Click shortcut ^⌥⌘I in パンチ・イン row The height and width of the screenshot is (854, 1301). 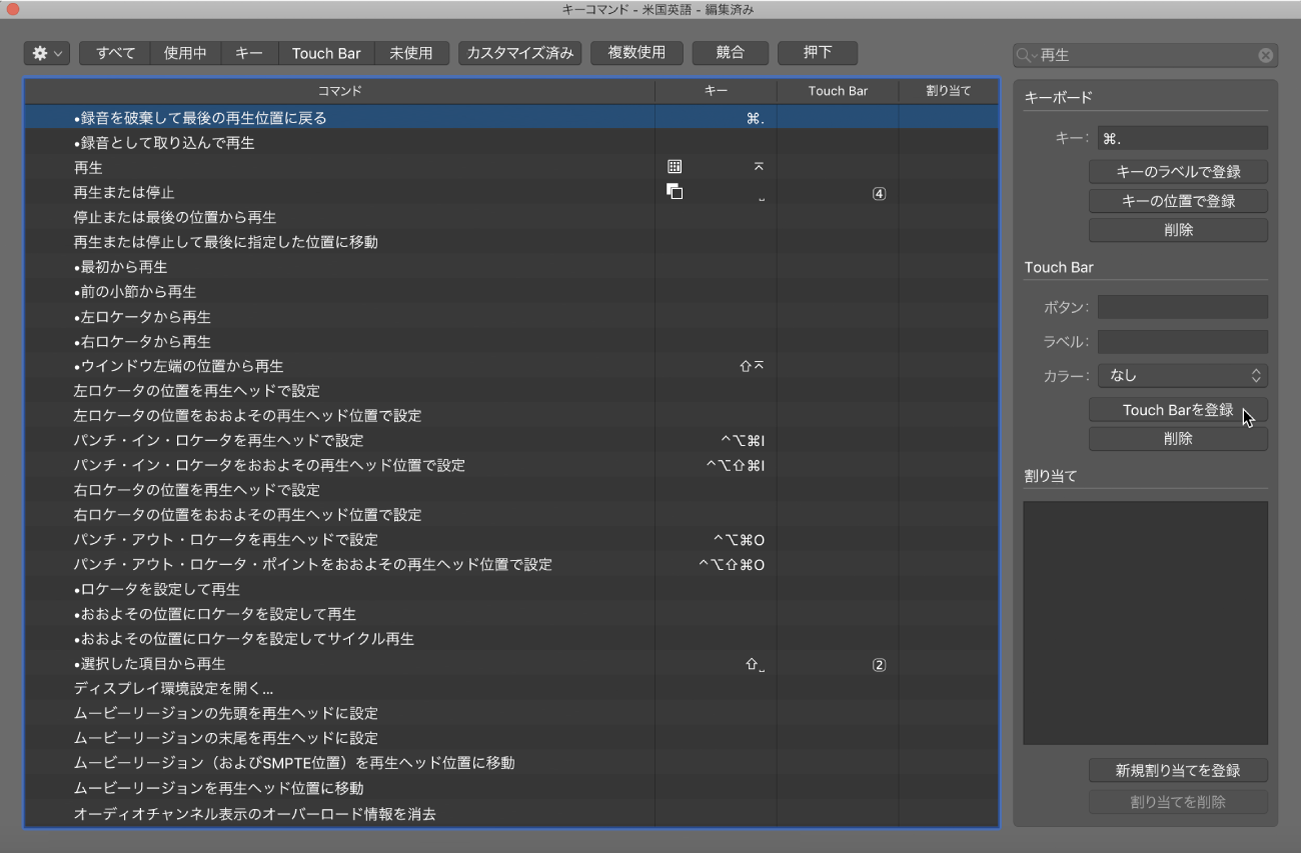point(742,441)
